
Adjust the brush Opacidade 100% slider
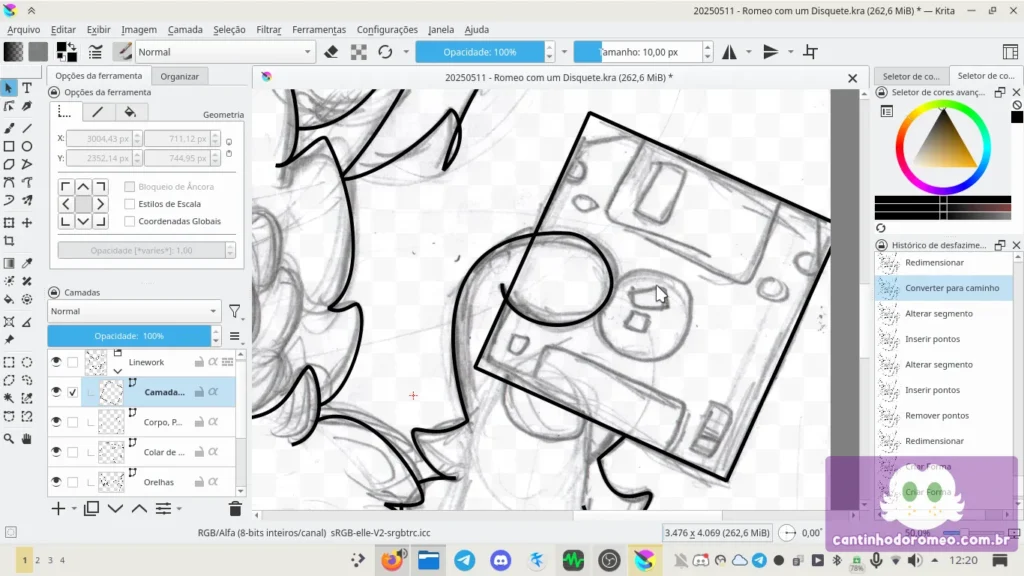480,52
